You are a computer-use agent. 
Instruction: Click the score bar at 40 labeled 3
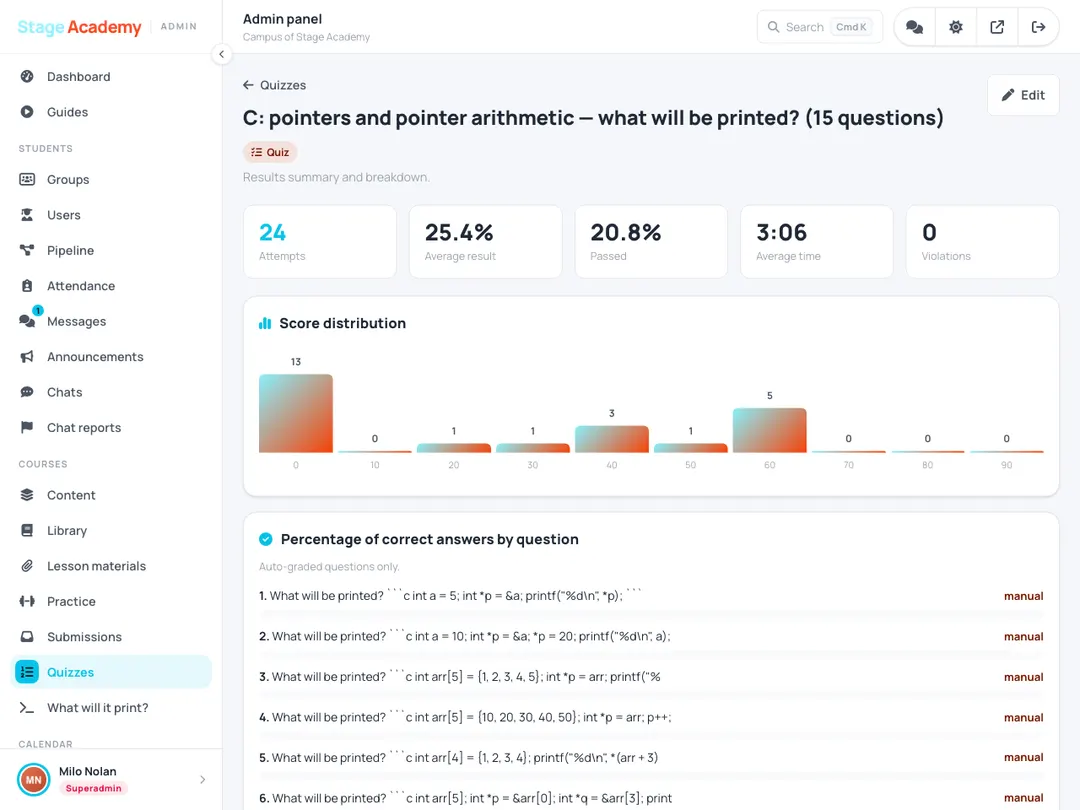click(x=612, y=439)
